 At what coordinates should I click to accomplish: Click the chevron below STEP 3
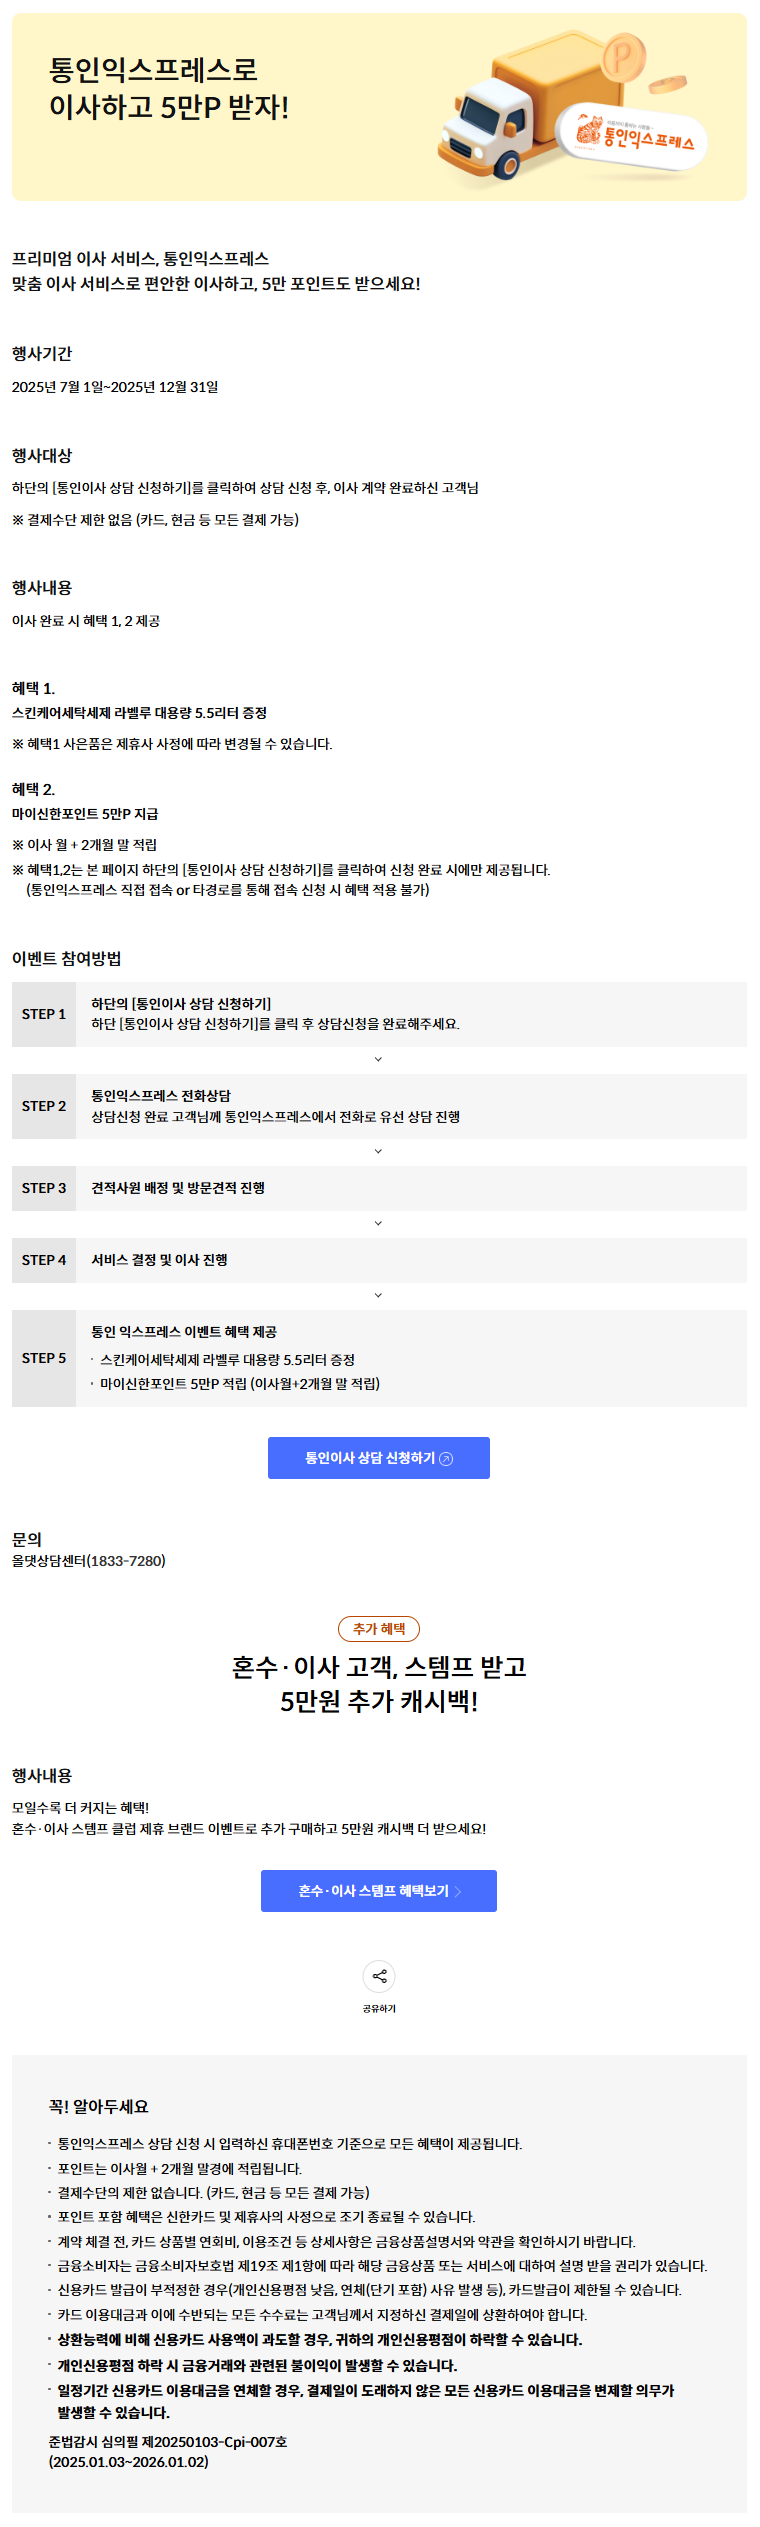(378, 1223)
